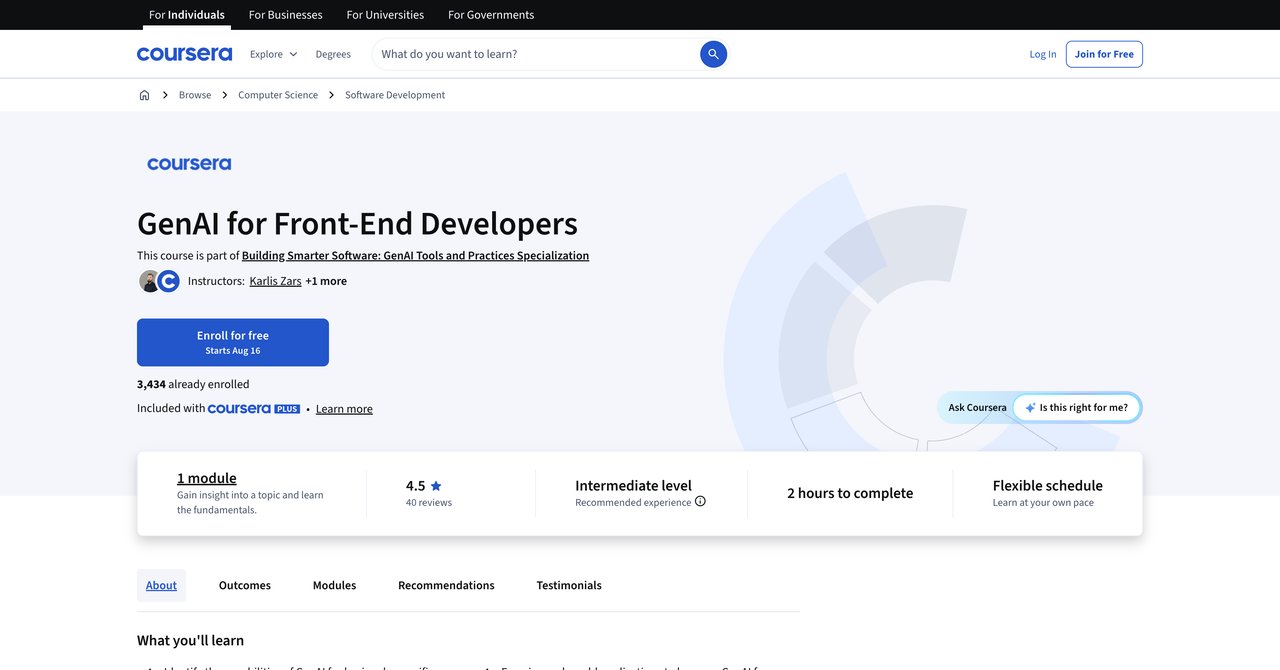This screenshot has width=1280, height=670.
Task: Click '2 hours to complete' text
Action: [850, 493]
